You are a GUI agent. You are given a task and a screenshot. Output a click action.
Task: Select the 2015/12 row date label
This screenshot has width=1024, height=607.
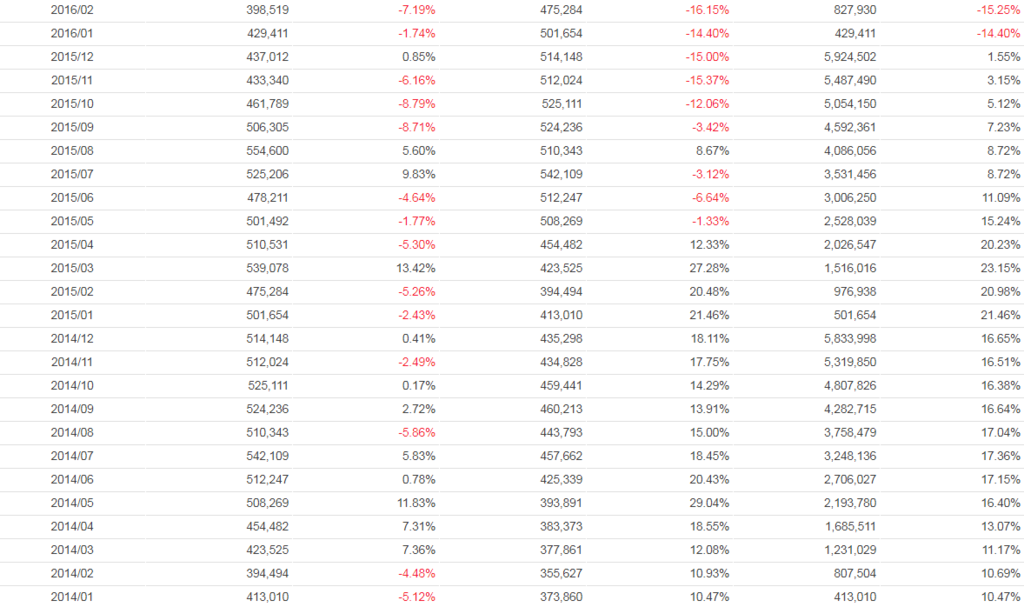click(73, 56)
